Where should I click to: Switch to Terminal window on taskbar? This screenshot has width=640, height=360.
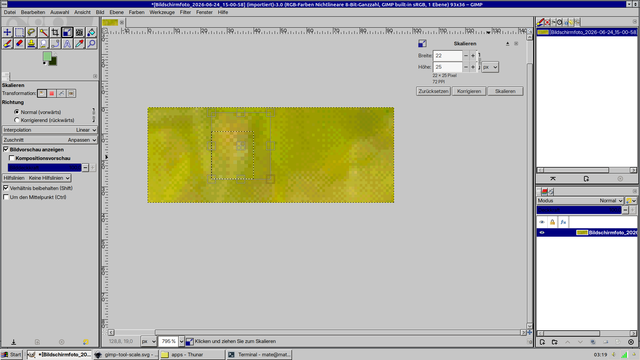pos(260,354)
